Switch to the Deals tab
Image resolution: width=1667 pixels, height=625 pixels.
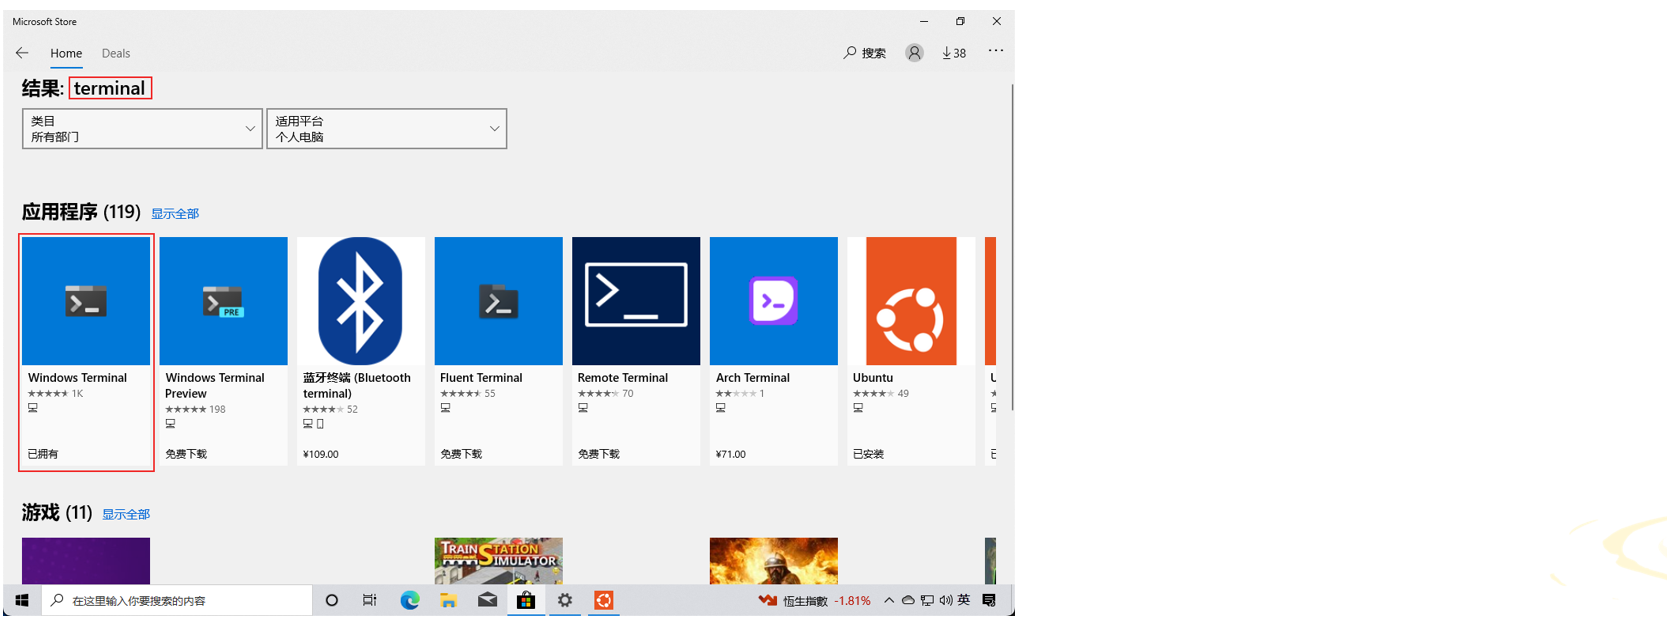tap(116, 54)
